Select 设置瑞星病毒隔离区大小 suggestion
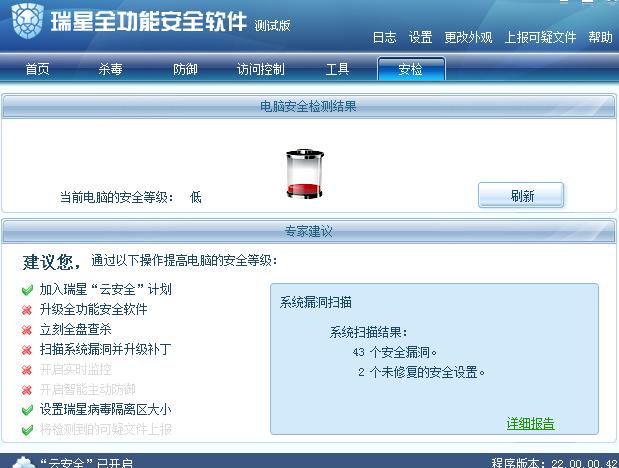619x468 pixels. tap(105, 410)
